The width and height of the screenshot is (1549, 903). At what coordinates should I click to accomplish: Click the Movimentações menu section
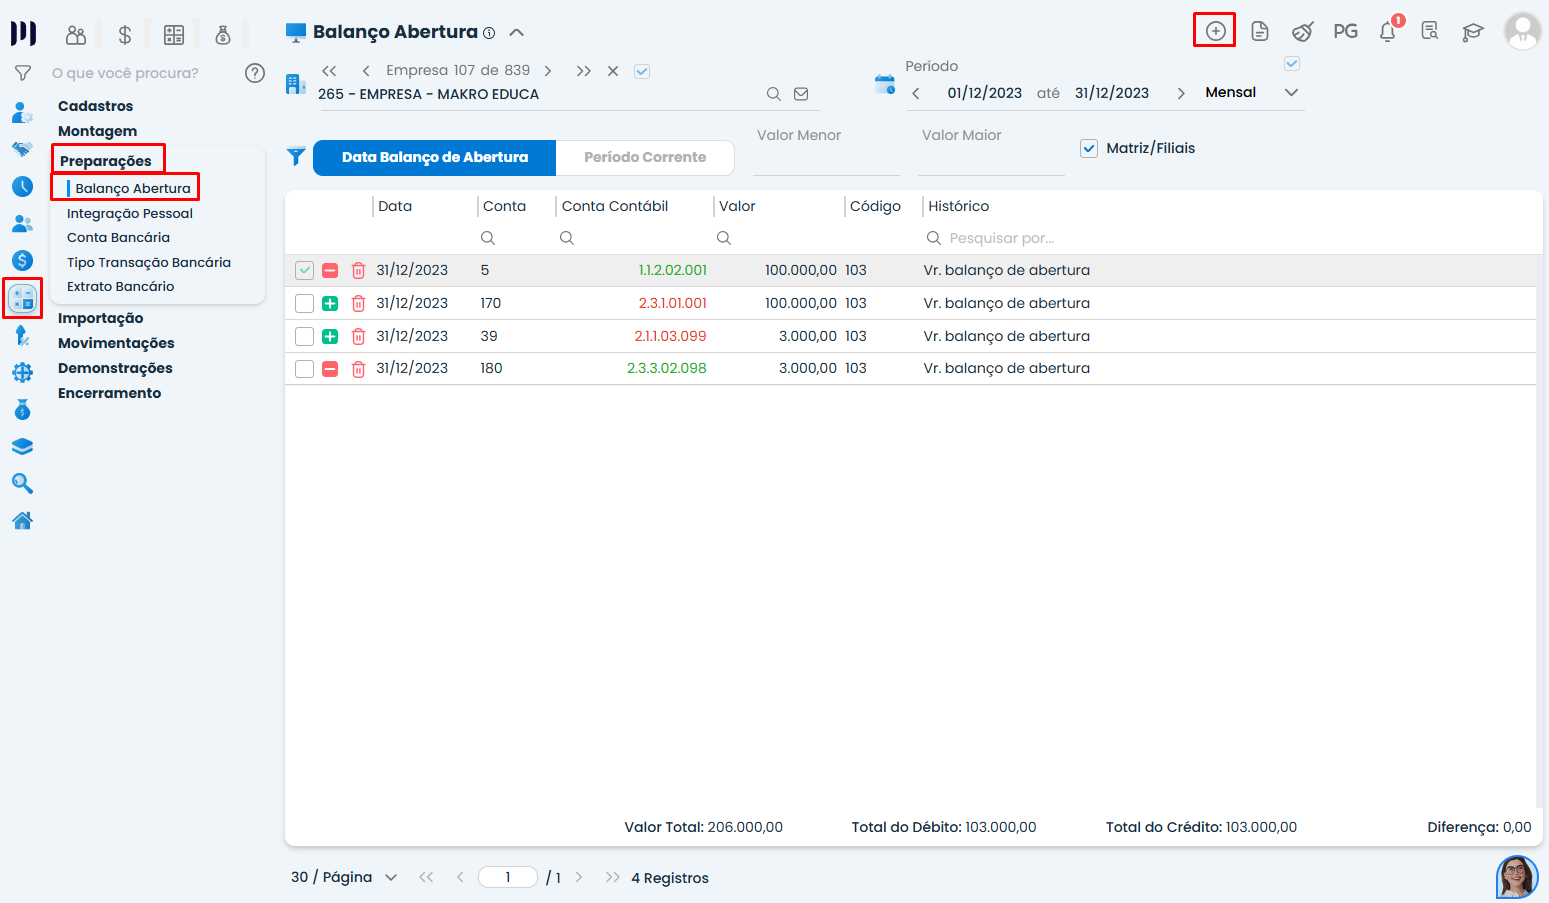click(116, 343)
